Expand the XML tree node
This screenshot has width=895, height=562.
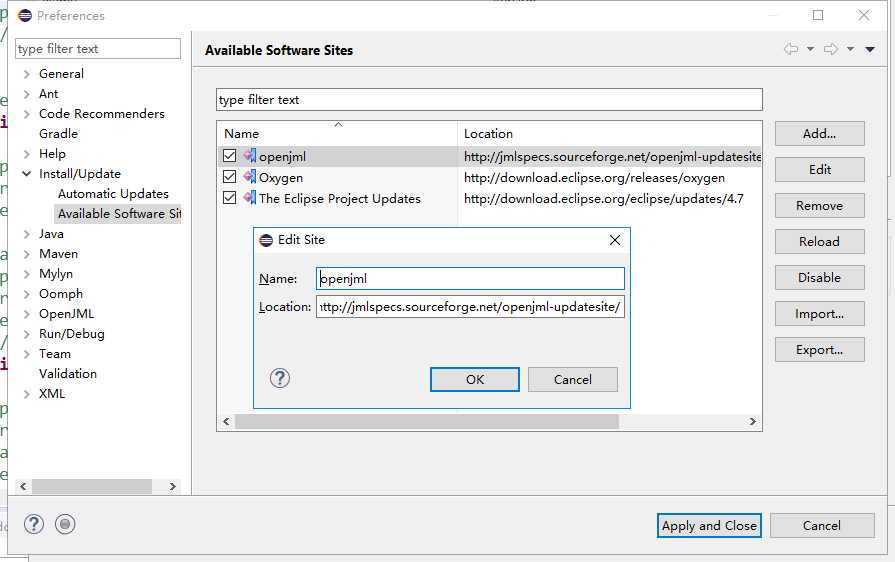pyautogui.click(x=26, y=394)
